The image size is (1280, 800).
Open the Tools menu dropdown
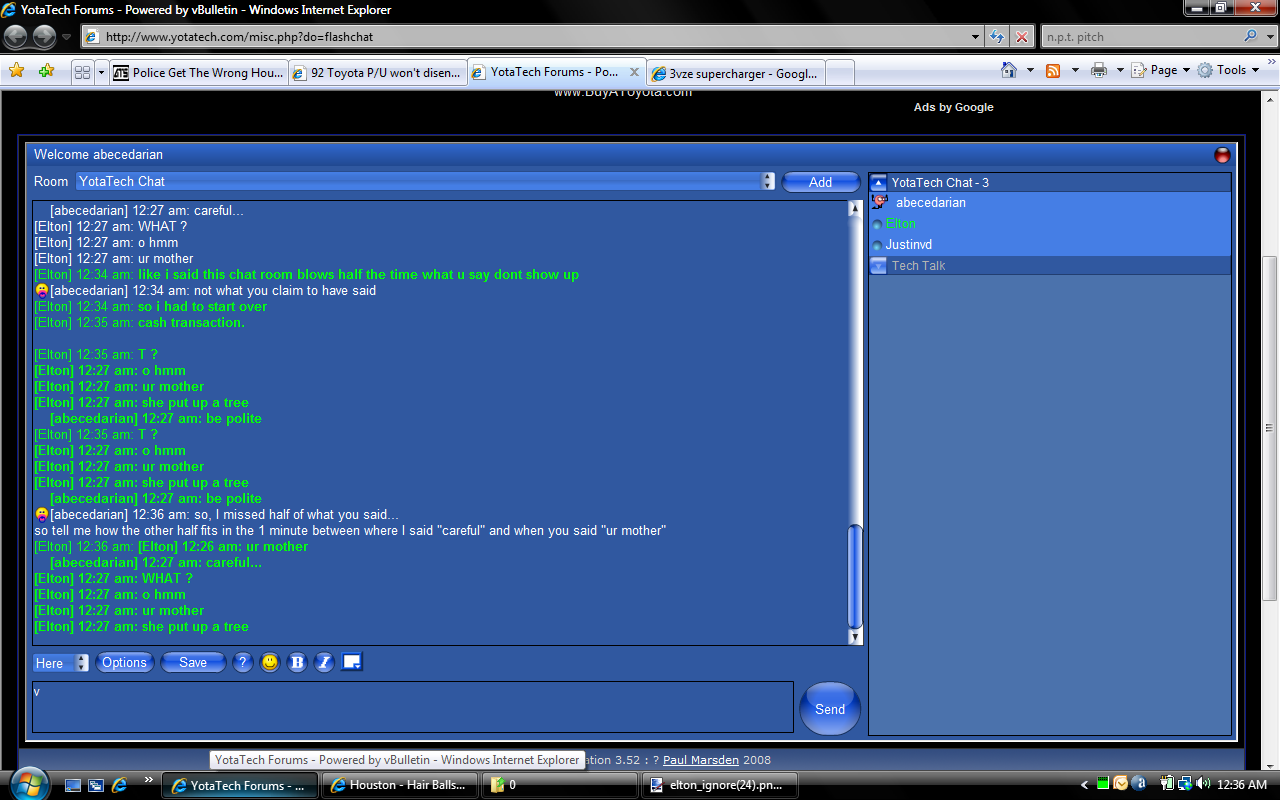click(x=1227, y=70)
